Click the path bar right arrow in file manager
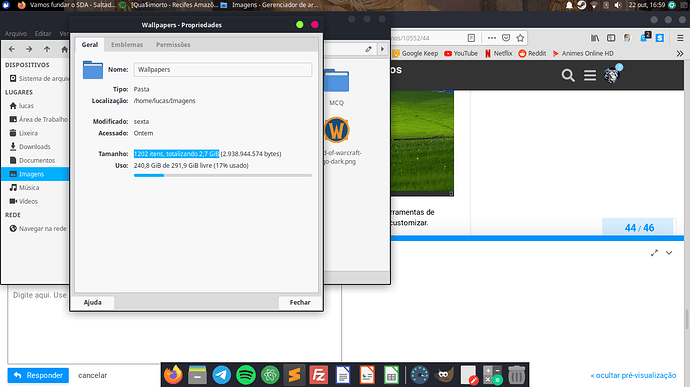Screen dimensions: 690x387 (x=382, y=49)
